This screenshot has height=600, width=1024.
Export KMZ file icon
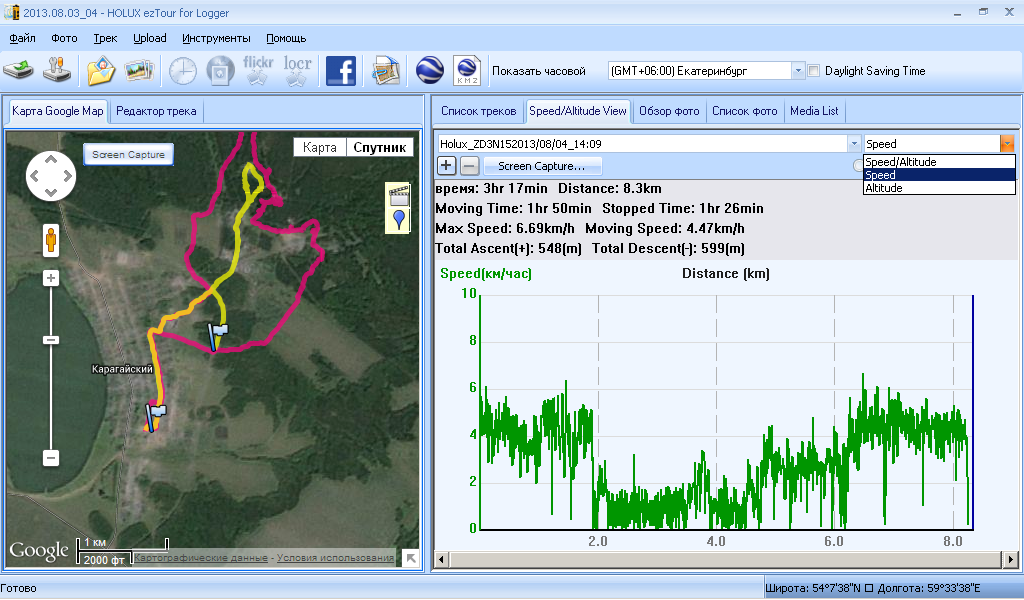[x=468, y=71]
